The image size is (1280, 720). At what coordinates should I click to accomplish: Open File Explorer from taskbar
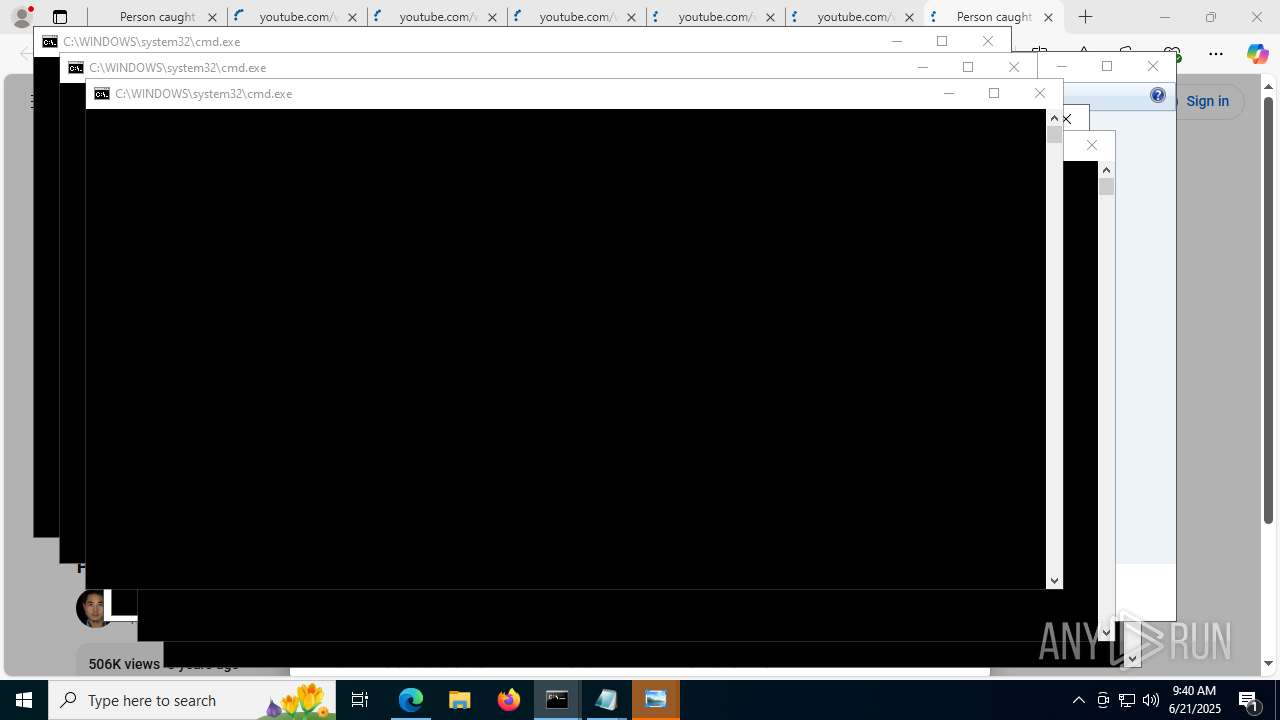[459, 700]
